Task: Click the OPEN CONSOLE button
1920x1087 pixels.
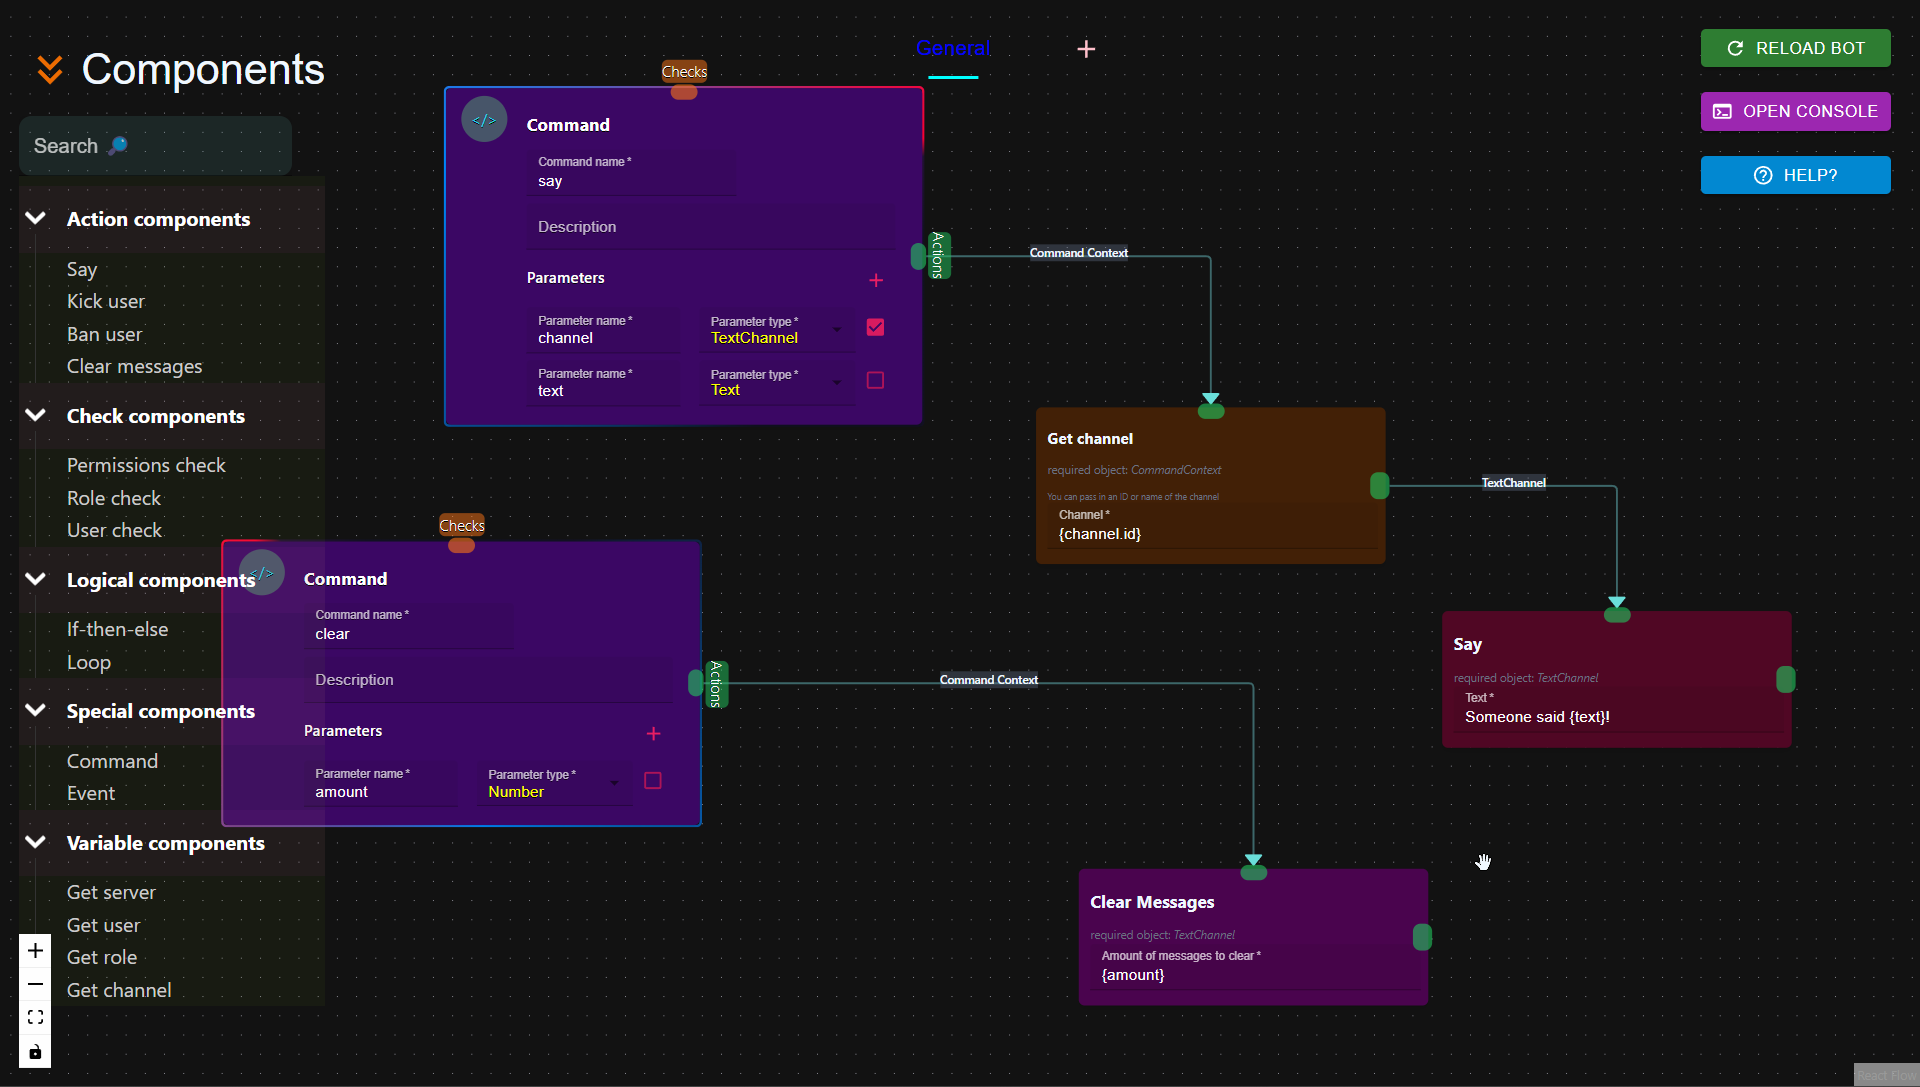Action: pyautogui.click(x=1795, y=111)
